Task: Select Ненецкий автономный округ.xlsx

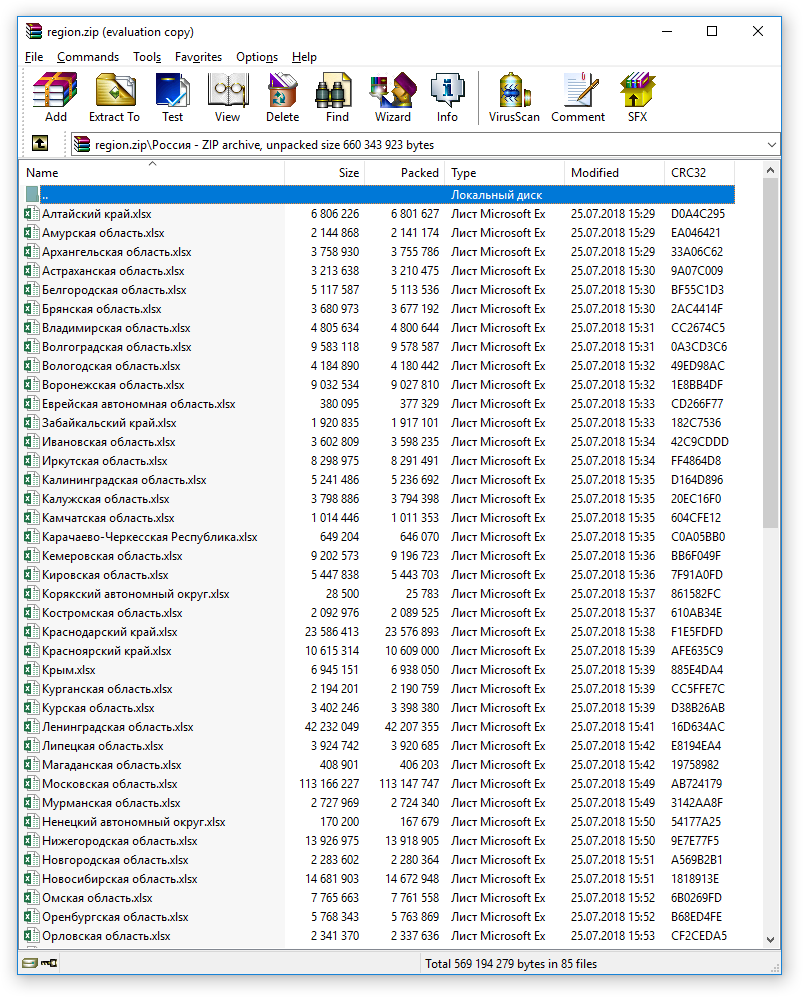Action: pos(378,822)
